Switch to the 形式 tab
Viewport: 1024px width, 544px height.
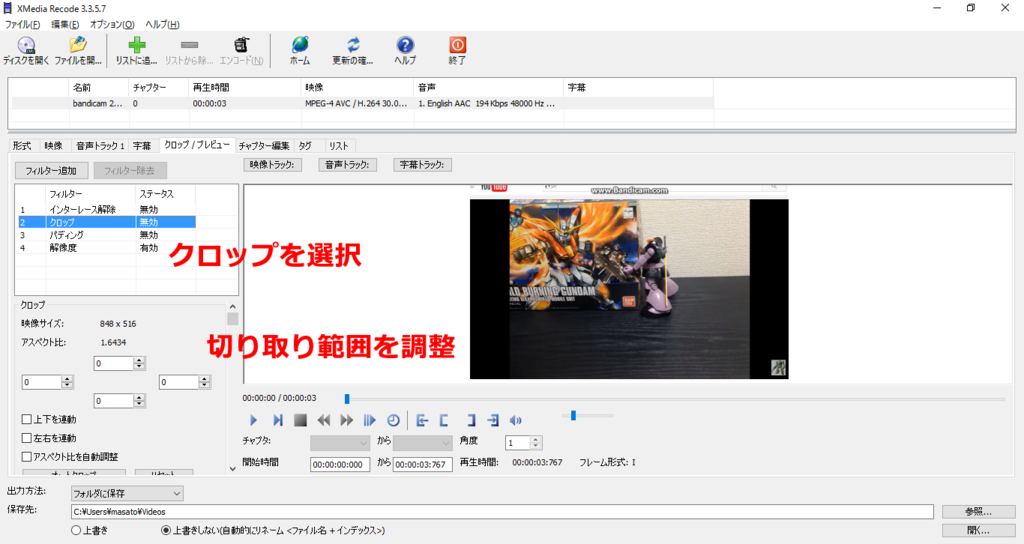point(22,146)
